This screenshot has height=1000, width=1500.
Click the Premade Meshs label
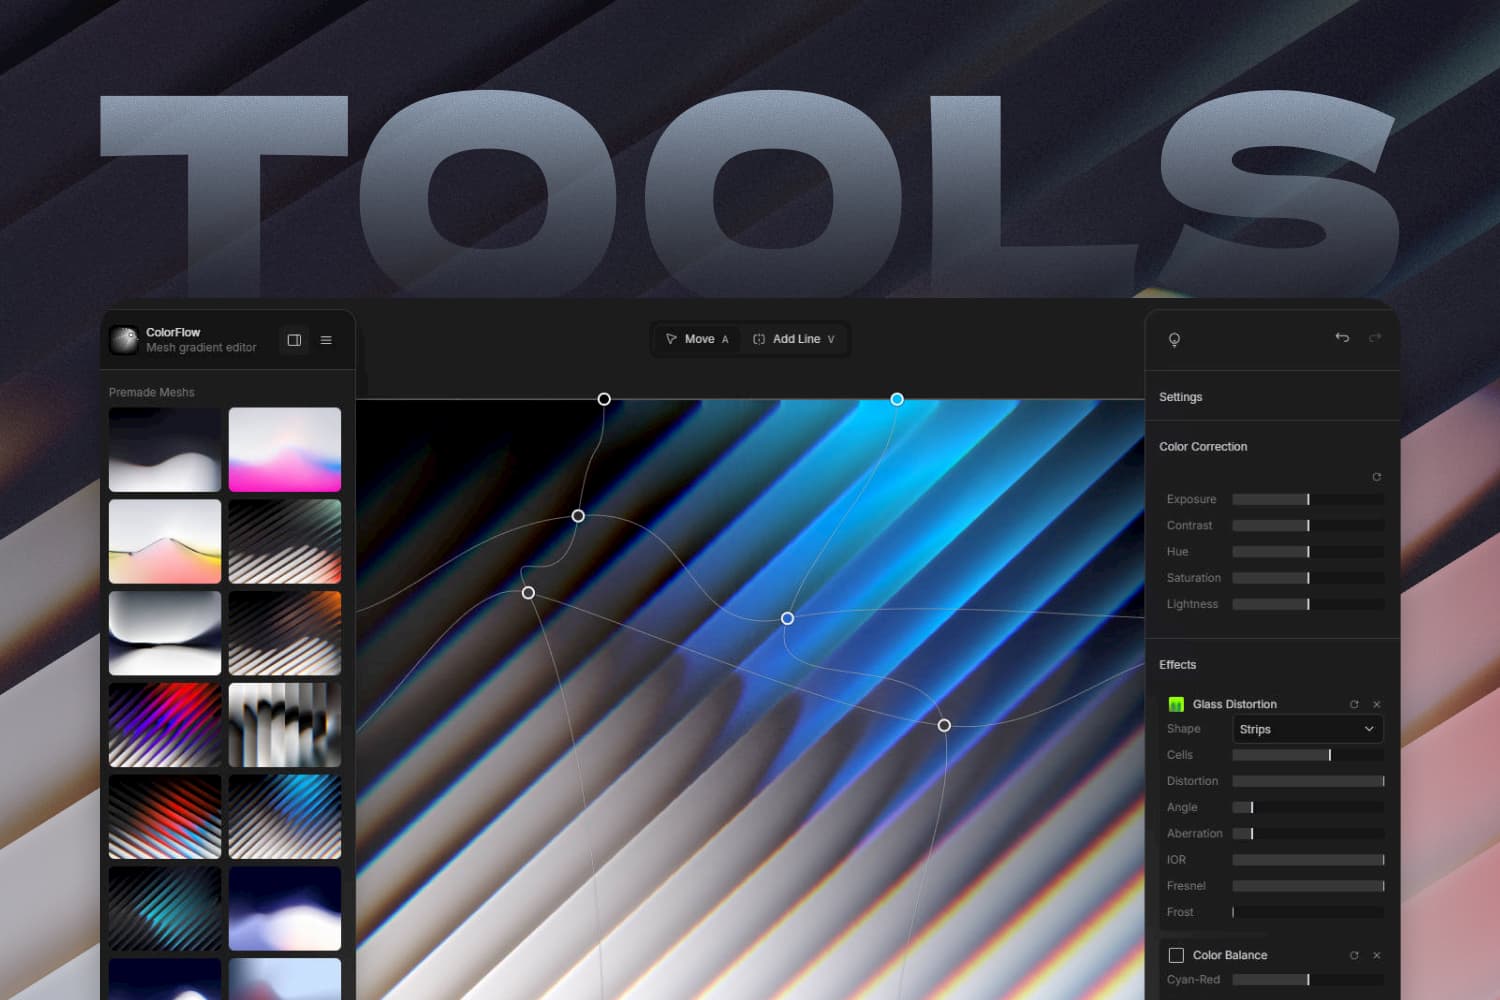click(151, 392)
